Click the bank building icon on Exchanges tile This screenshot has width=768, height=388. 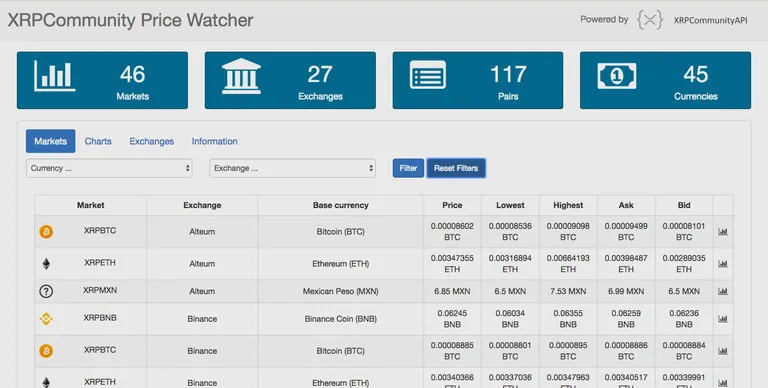(x=241, y=76)
